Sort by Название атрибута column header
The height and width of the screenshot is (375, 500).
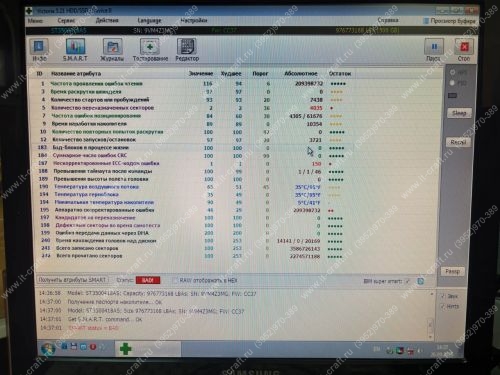coord(76,74)
